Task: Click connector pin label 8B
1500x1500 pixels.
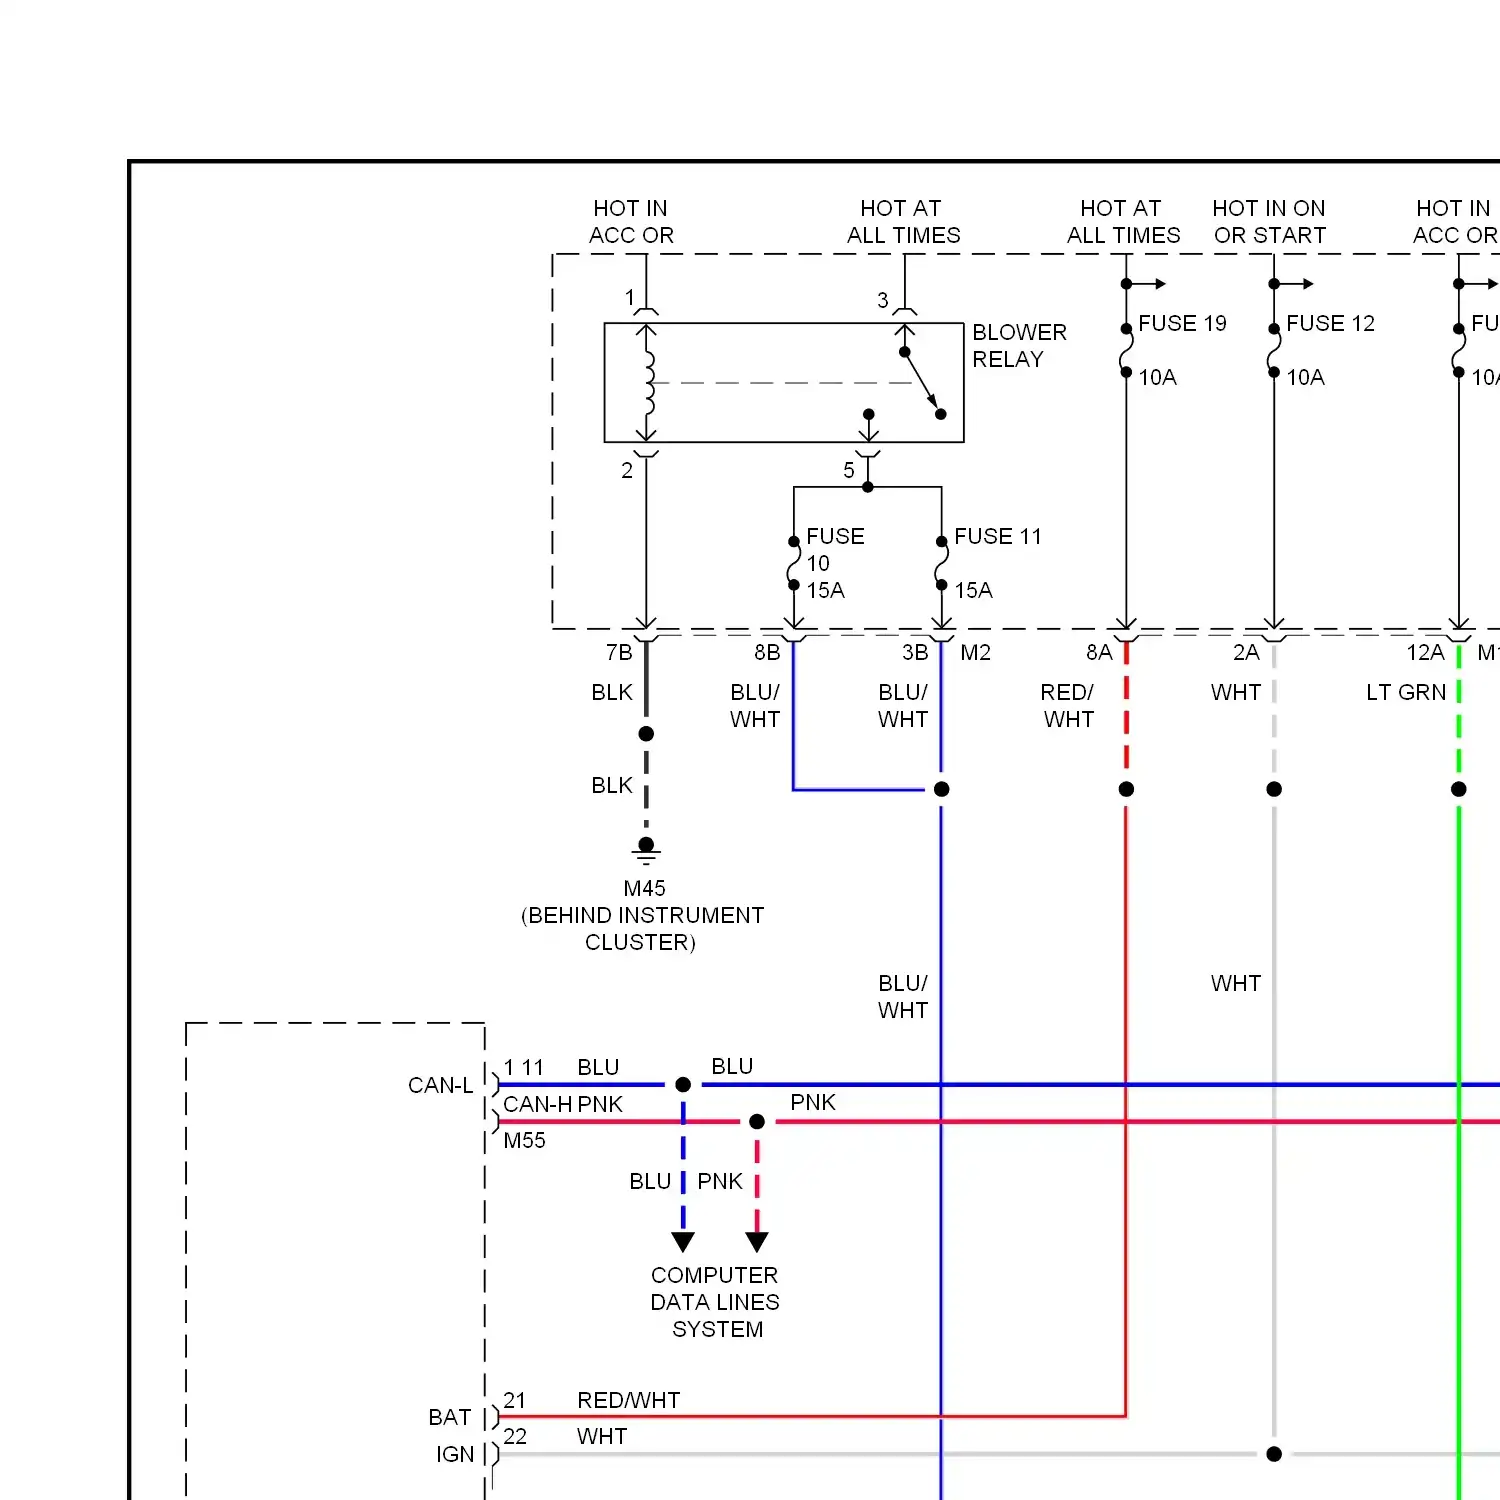Action: tap(767, 652)
